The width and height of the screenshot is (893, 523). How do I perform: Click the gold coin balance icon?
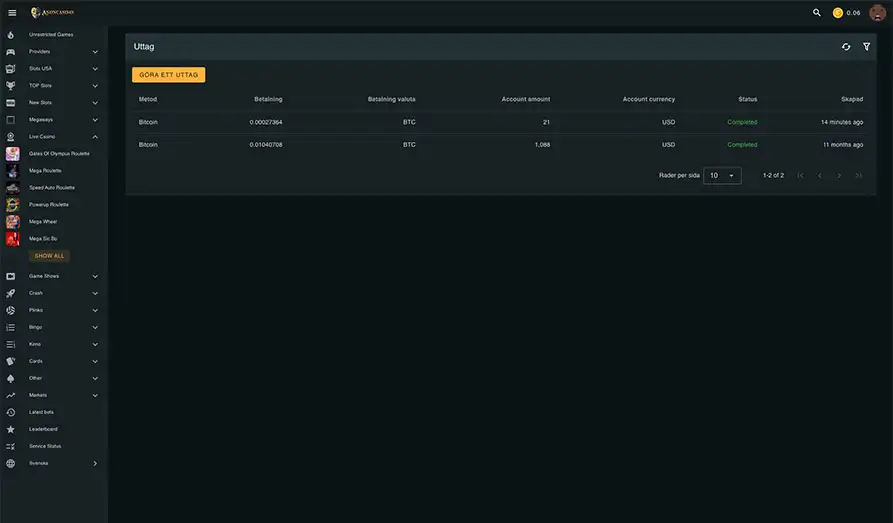click(x=838, y=13)
